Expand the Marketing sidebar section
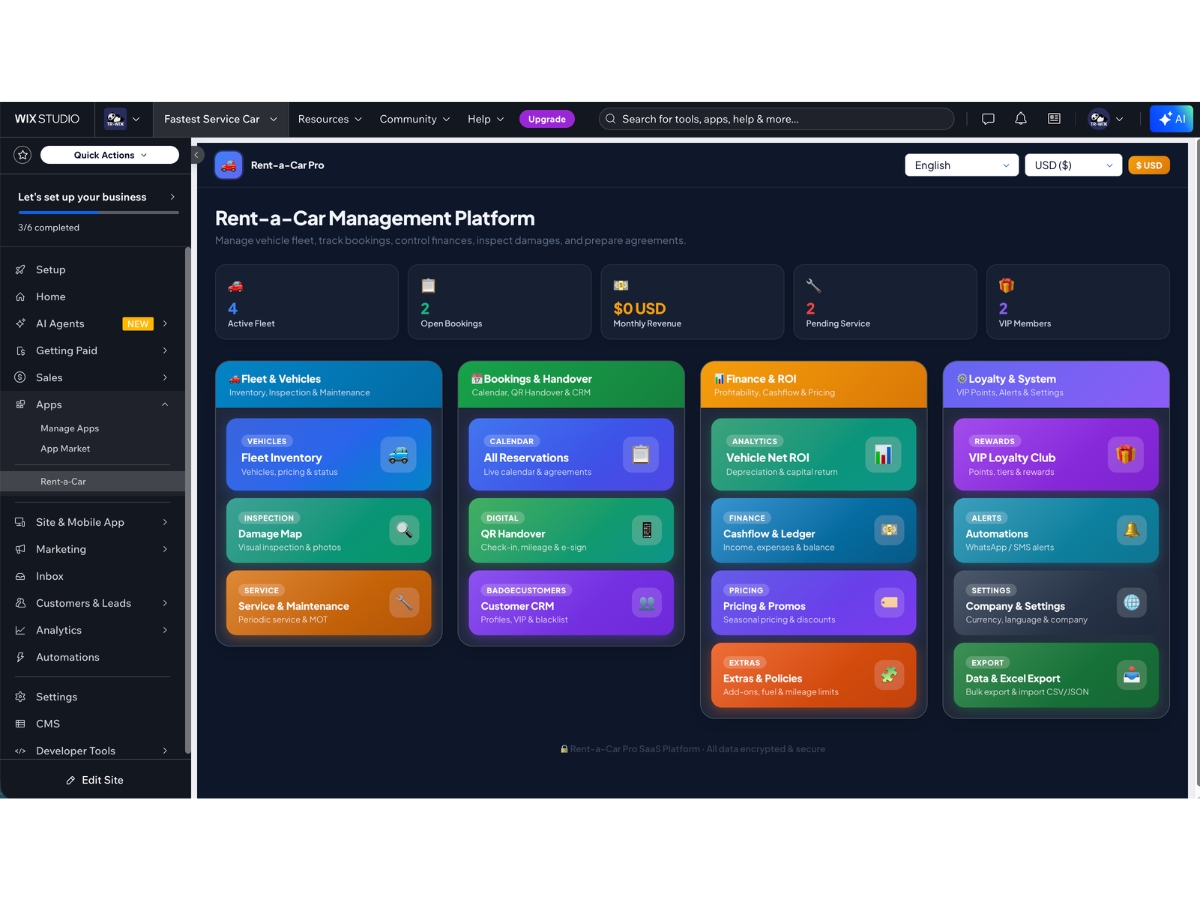 pyautogui.click(x=165, y=549)
